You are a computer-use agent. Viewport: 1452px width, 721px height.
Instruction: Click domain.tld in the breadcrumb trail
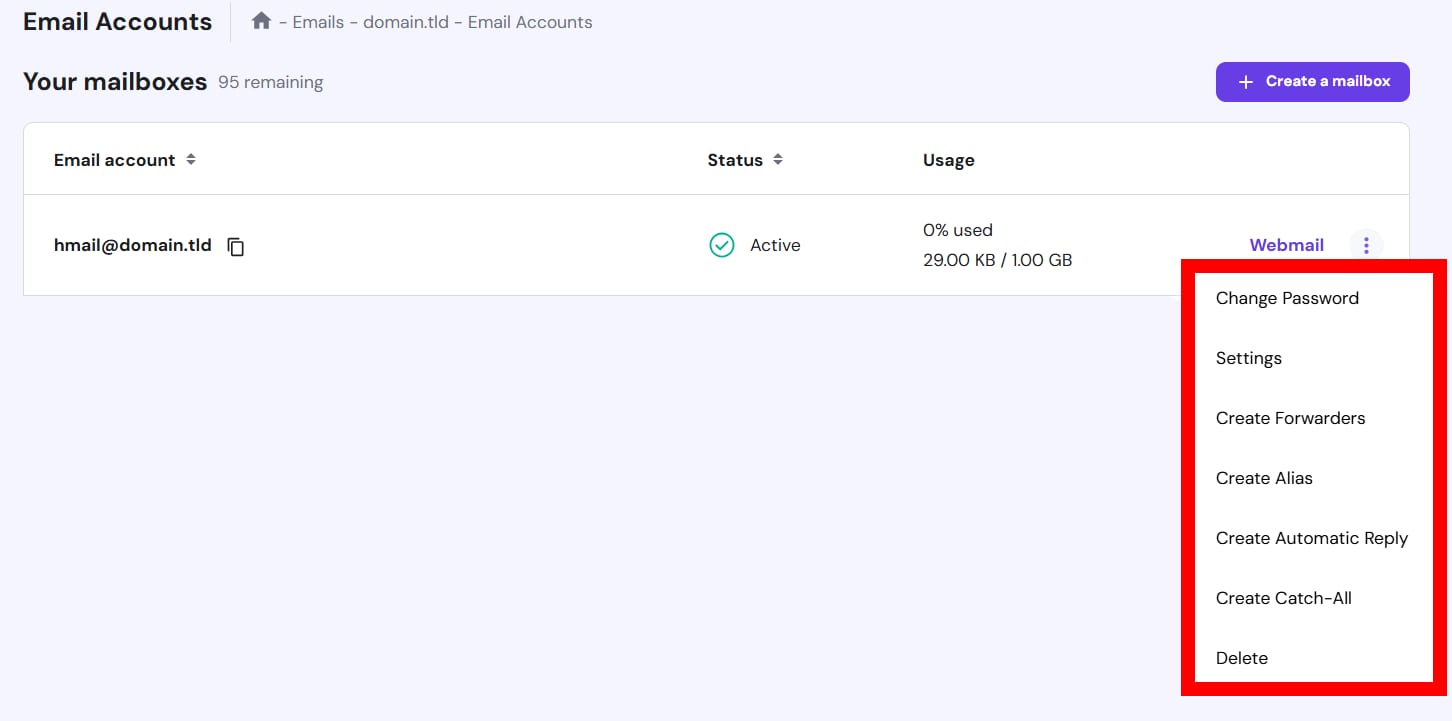405,22
